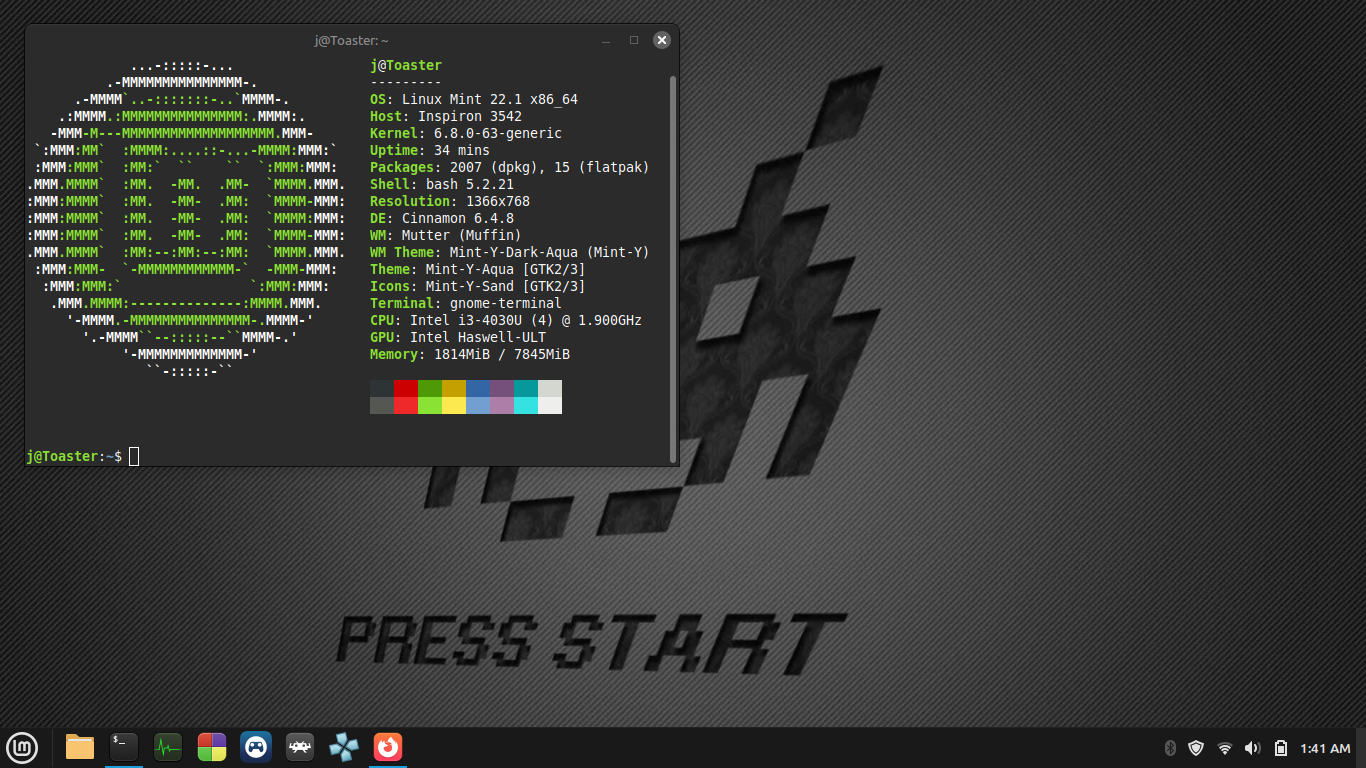Click the 'Icons: Mint-Y-Sand [GTK2/3]' line
The height and width of the screenshot is (768, 1366).
(x=478, y=286)
